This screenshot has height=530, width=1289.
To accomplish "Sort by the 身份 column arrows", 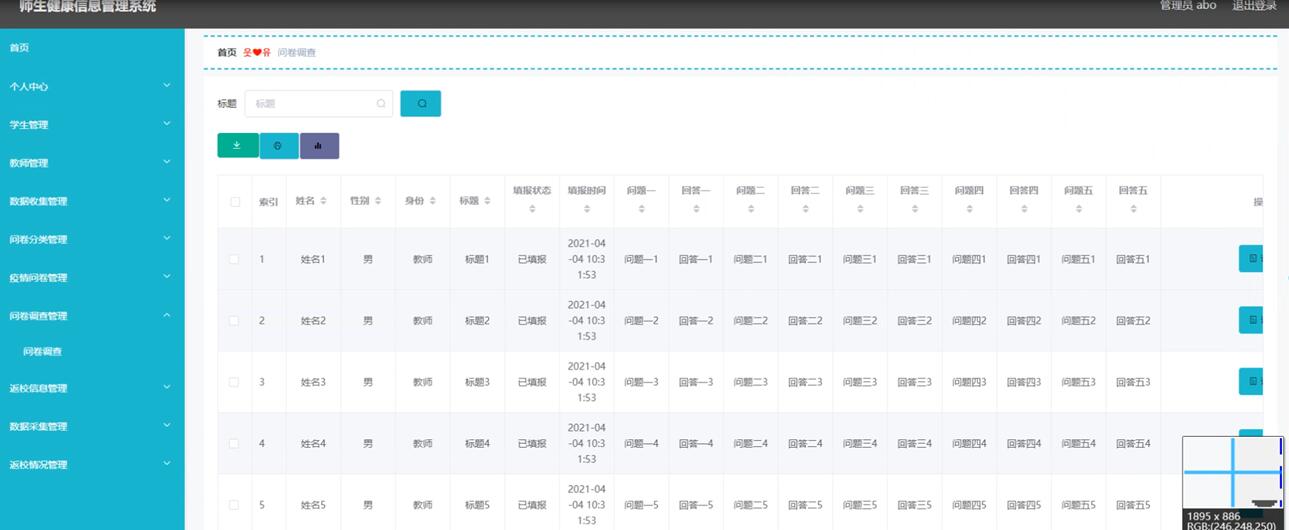I will pyautogui.click(x=432, y=201).
